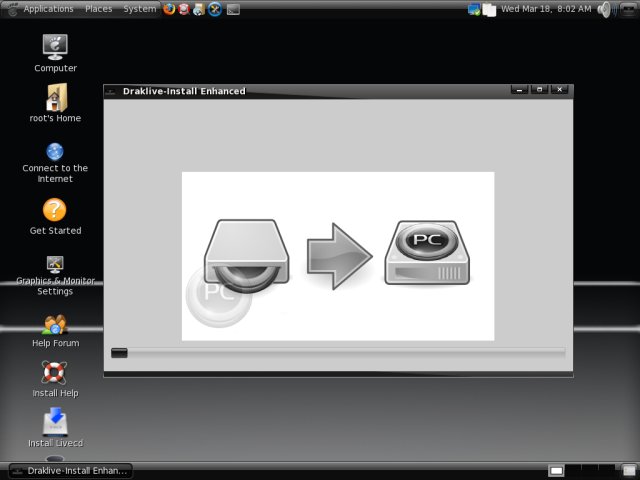This screenshot has width=640, height=480.
Task: Open the Install Help lifebuoy icon
Action: (x=54, y=373)
